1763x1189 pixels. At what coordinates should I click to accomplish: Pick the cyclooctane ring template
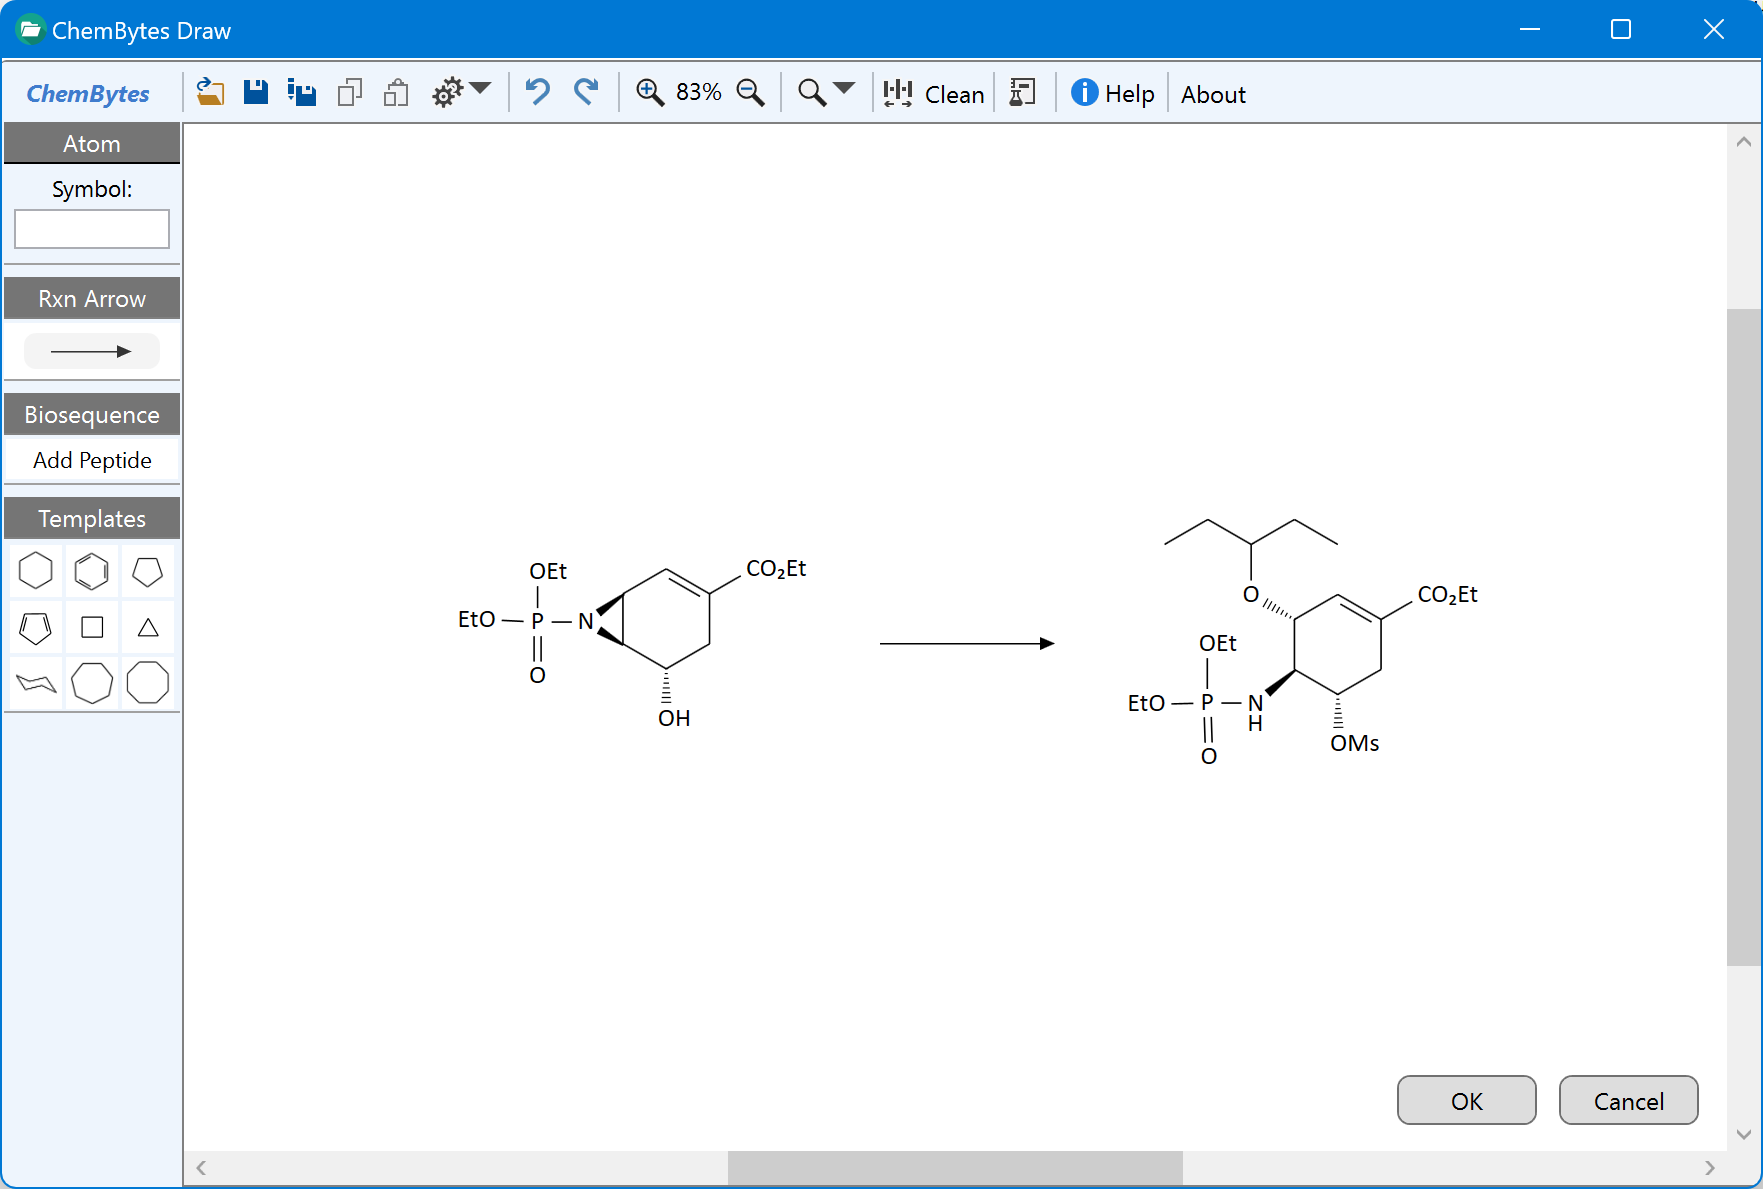pyautogui.click(x=148, y=683)
